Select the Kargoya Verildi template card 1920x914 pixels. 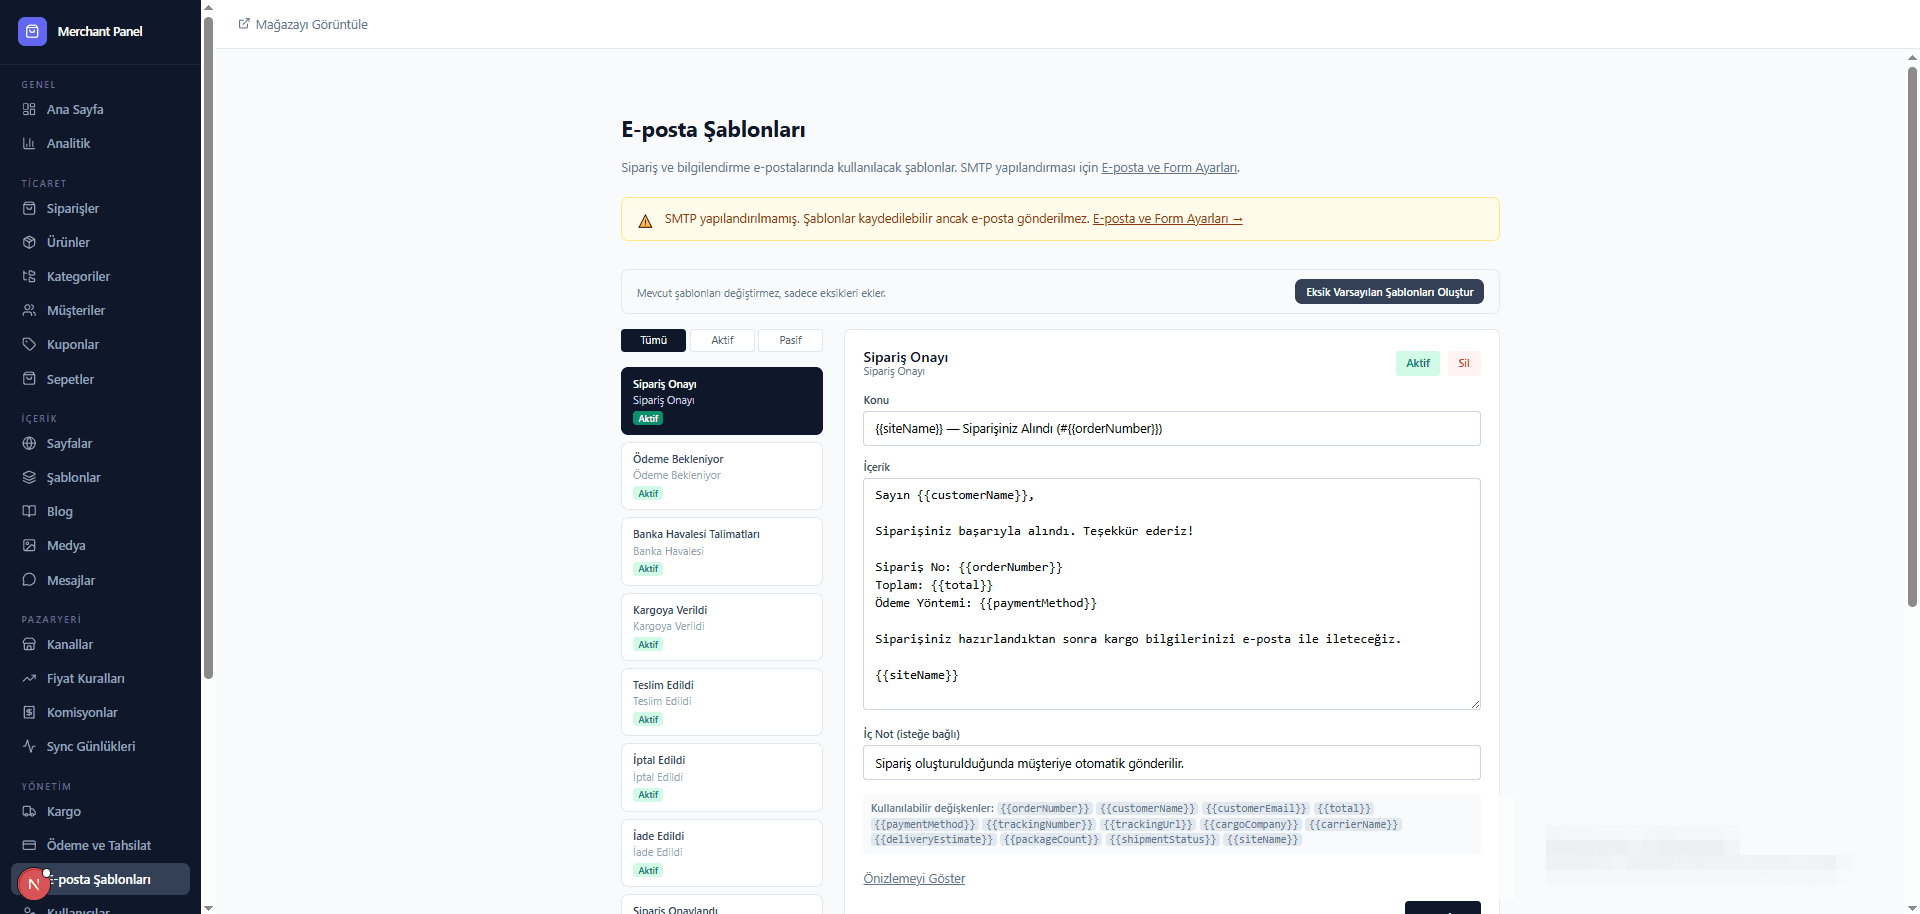tap(722, 627)
